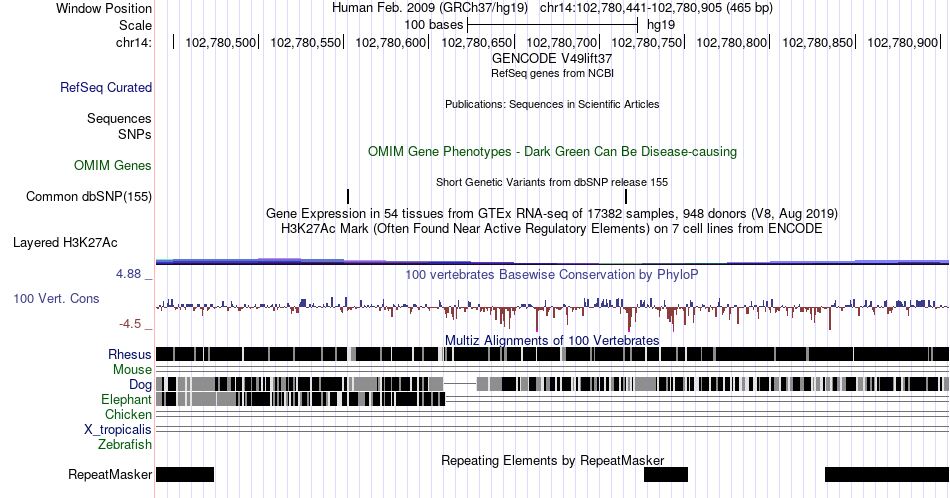
Task: Click the Sequences track label
Action: tap(119, 118)
